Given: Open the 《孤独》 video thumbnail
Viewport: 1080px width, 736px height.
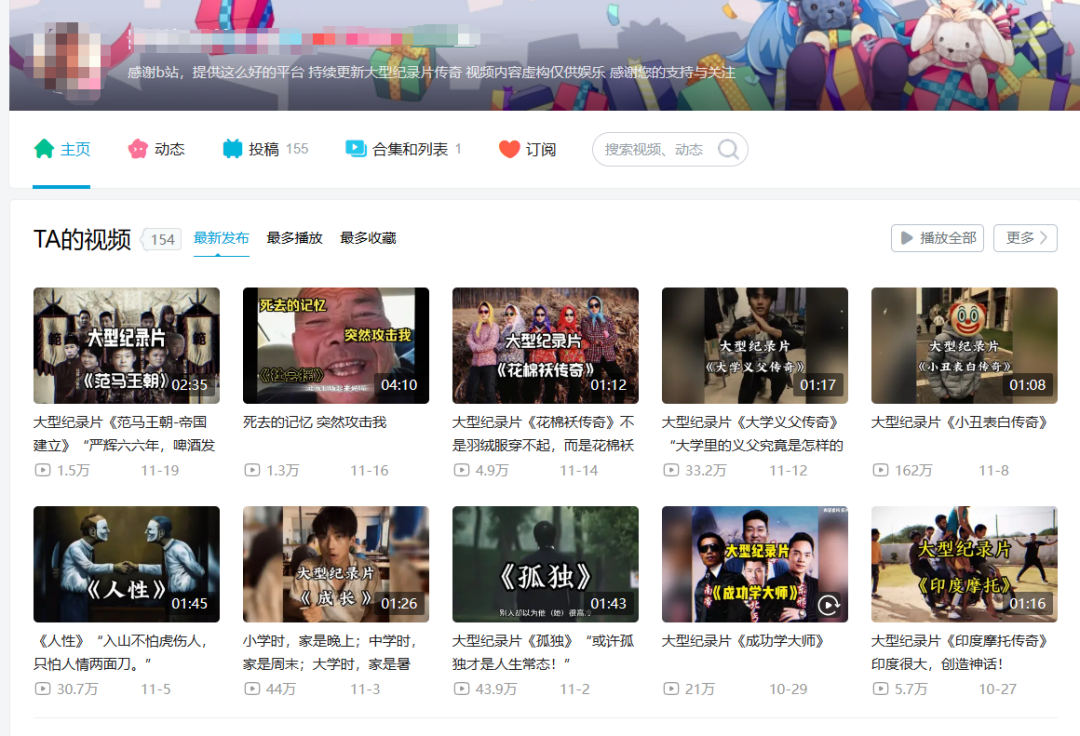Looking at the screenshot, I should (546, 565).
